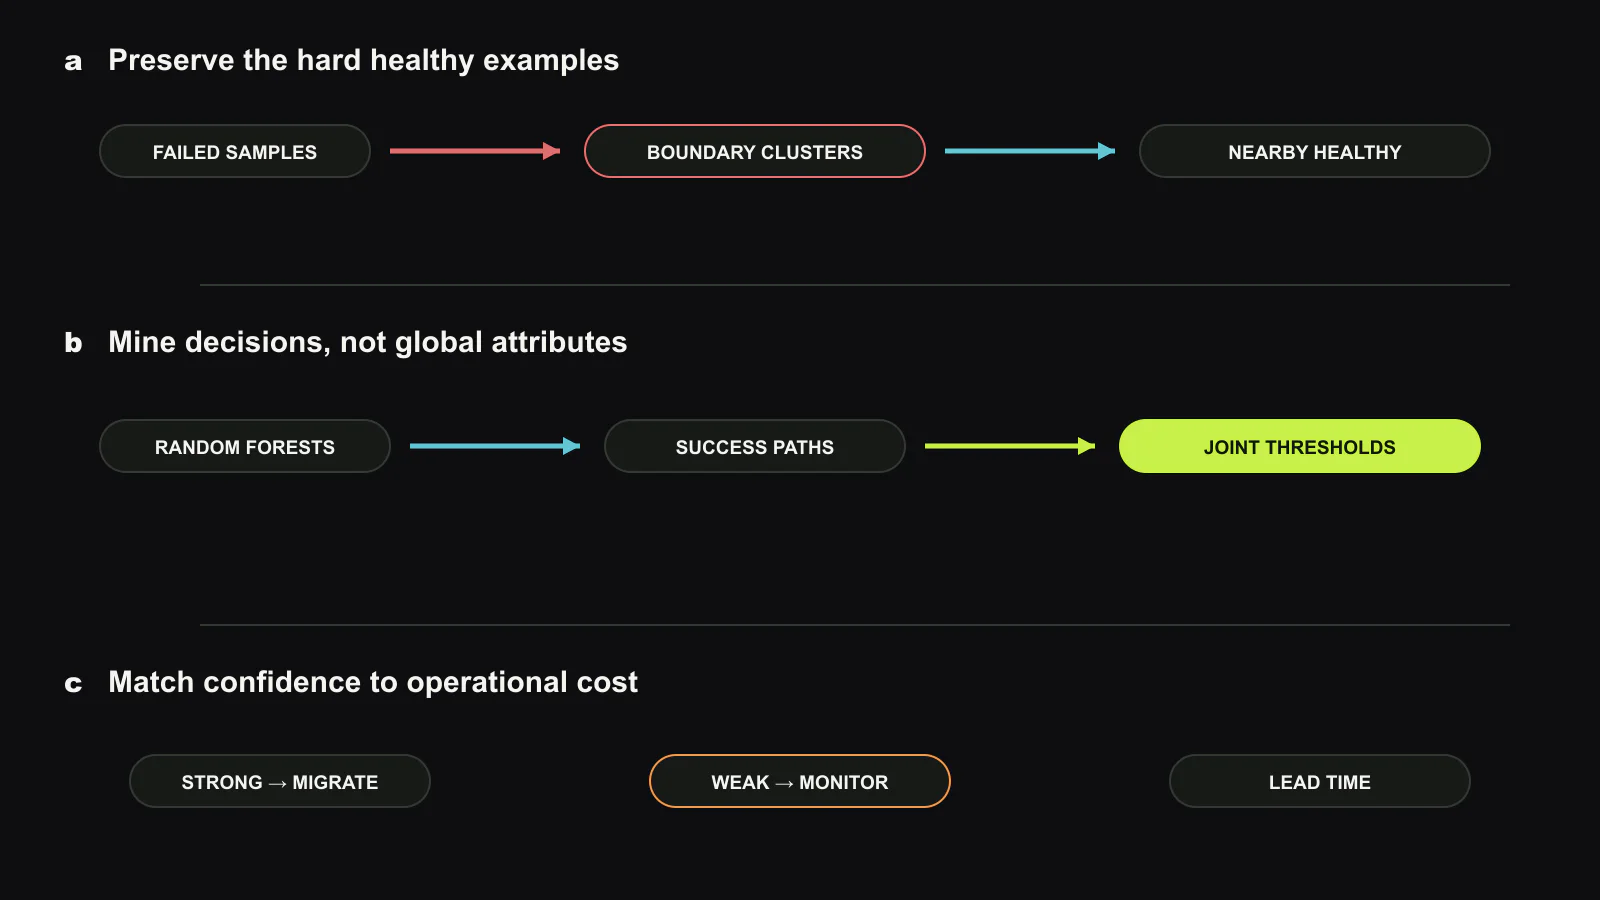Select the RANDOM FORESTS pill

[x=245, y=446]
